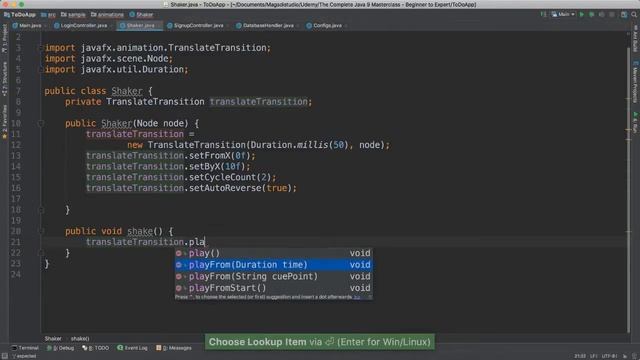Choose playFromStart() suggestion
The image size is (640, 360).
273,288
